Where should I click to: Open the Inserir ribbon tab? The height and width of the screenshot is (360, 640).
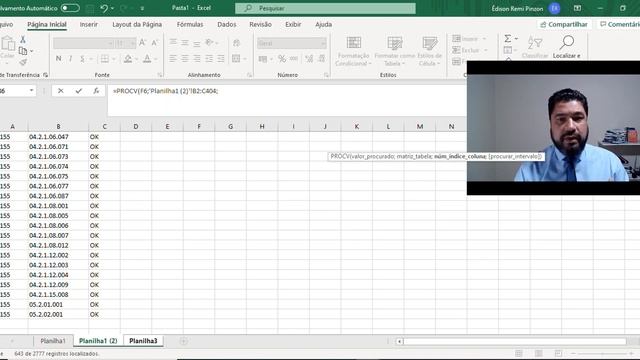89,24
